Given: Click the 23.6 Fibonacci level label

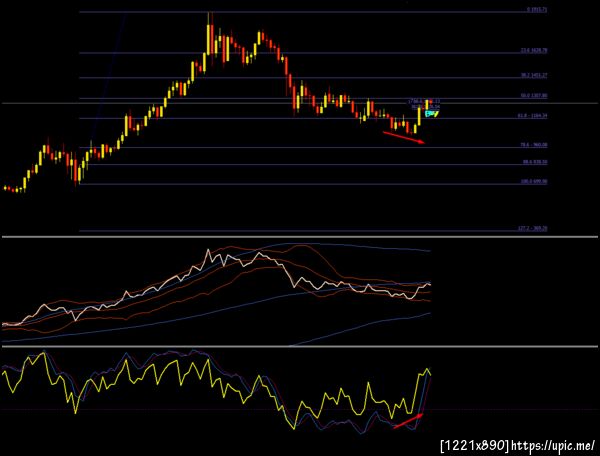Looking at the screenshot, I should tap(534, 50).
